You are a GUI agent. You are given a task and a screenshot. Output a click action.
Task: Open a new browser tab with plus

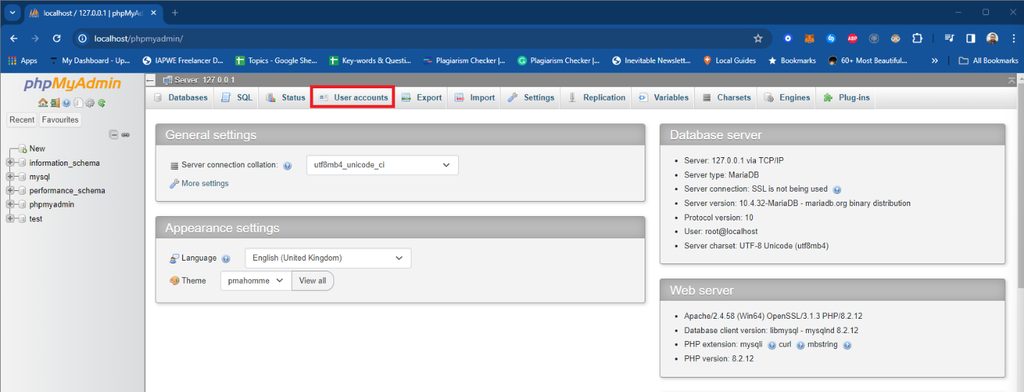click(x=175, y=12)
